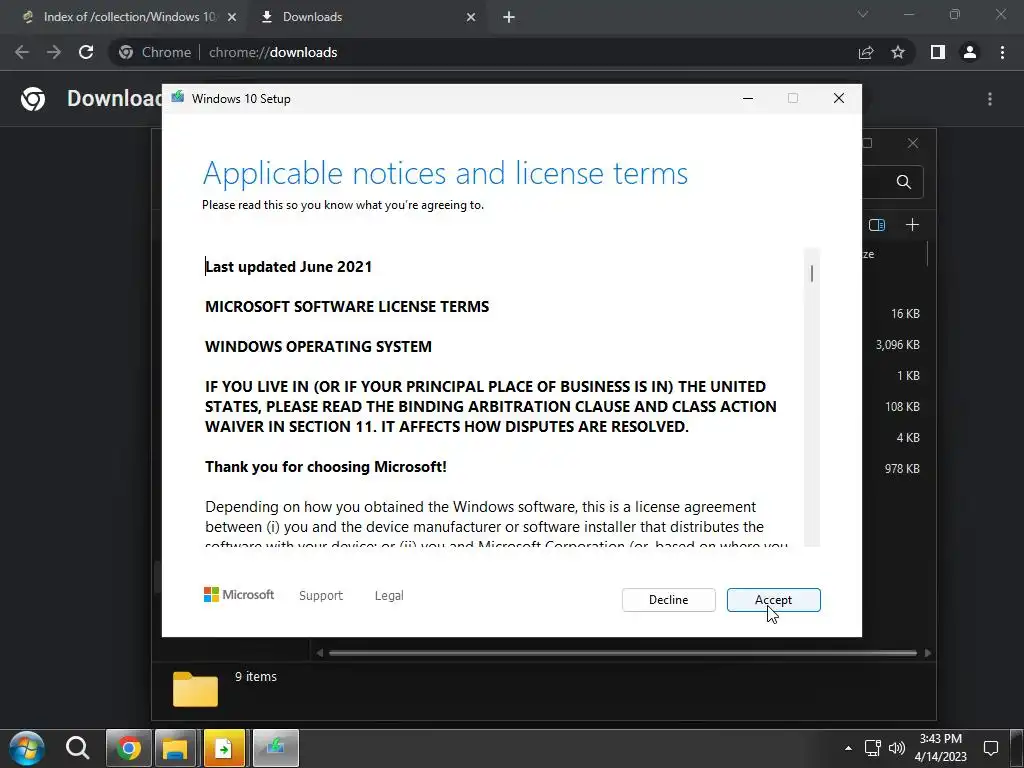Click the File Explorer search icon
Image resolution: width=1024 pixels, height=768 pixels.
click(904, 182)
